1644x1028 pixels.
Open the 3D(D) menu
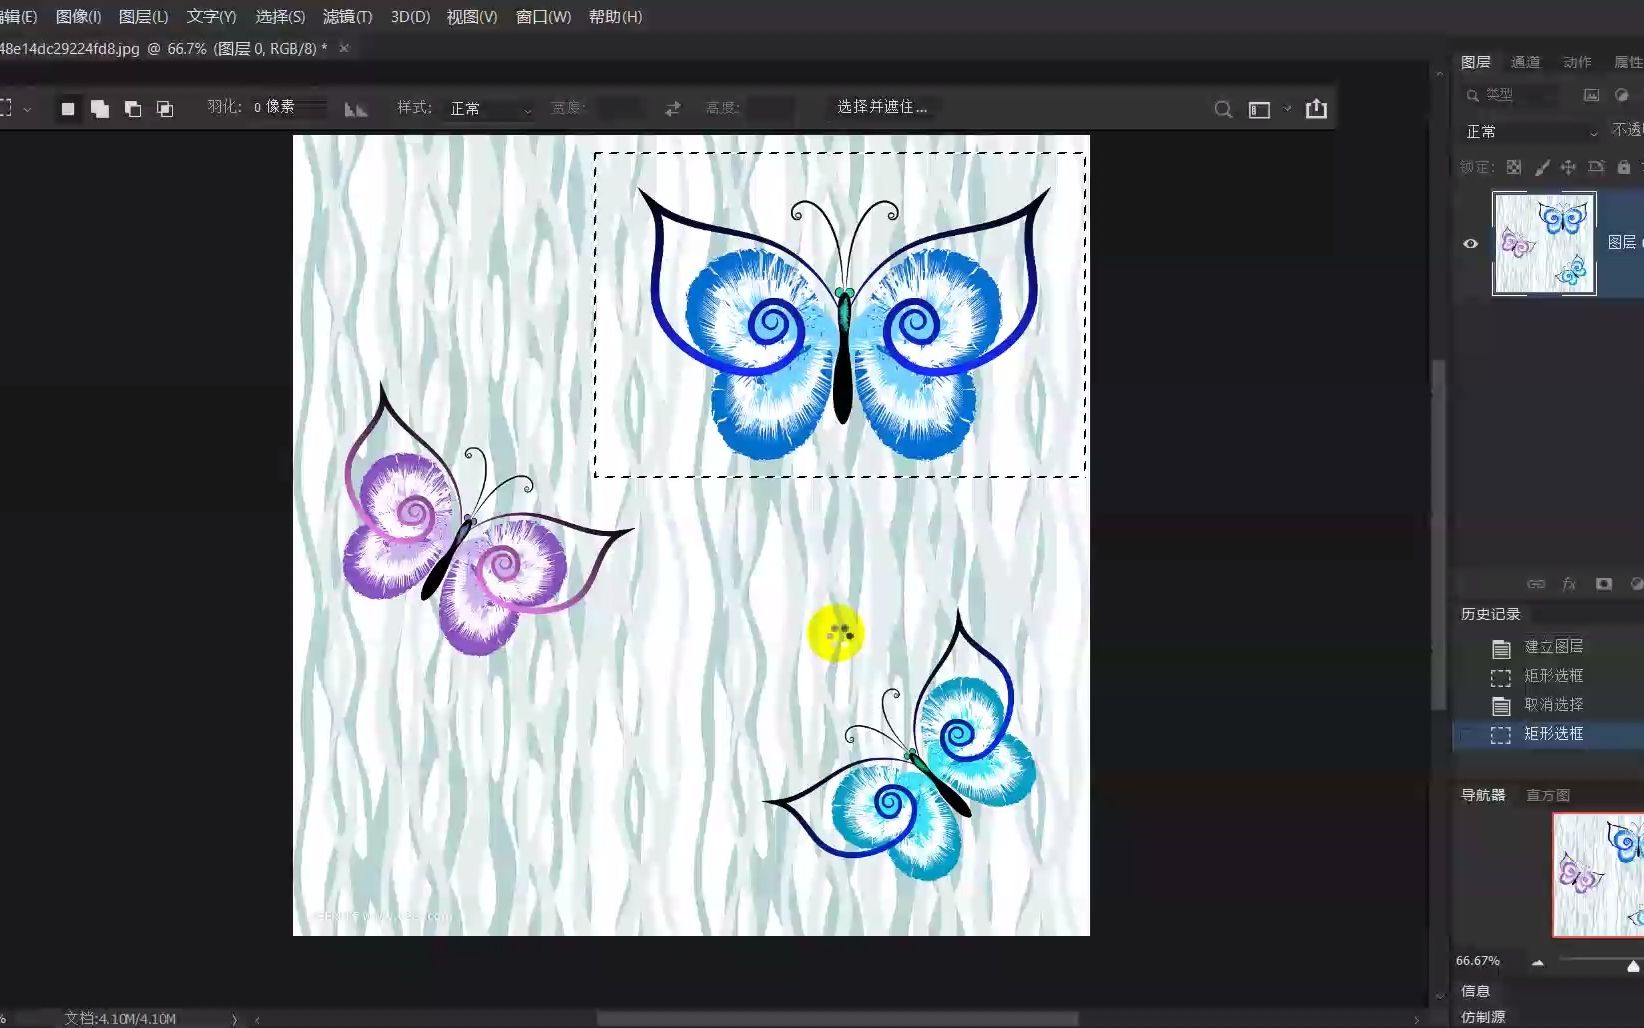[x=410, y=16]
